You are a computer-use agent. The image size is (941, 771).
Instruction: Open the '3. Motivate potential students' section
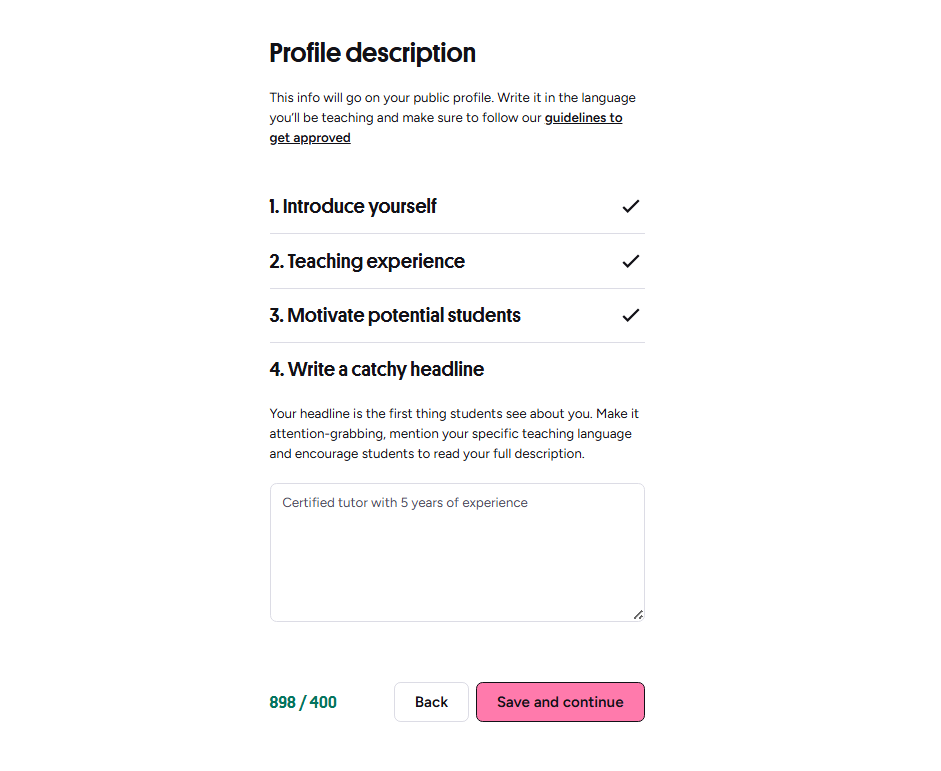(x=457, y=316)
